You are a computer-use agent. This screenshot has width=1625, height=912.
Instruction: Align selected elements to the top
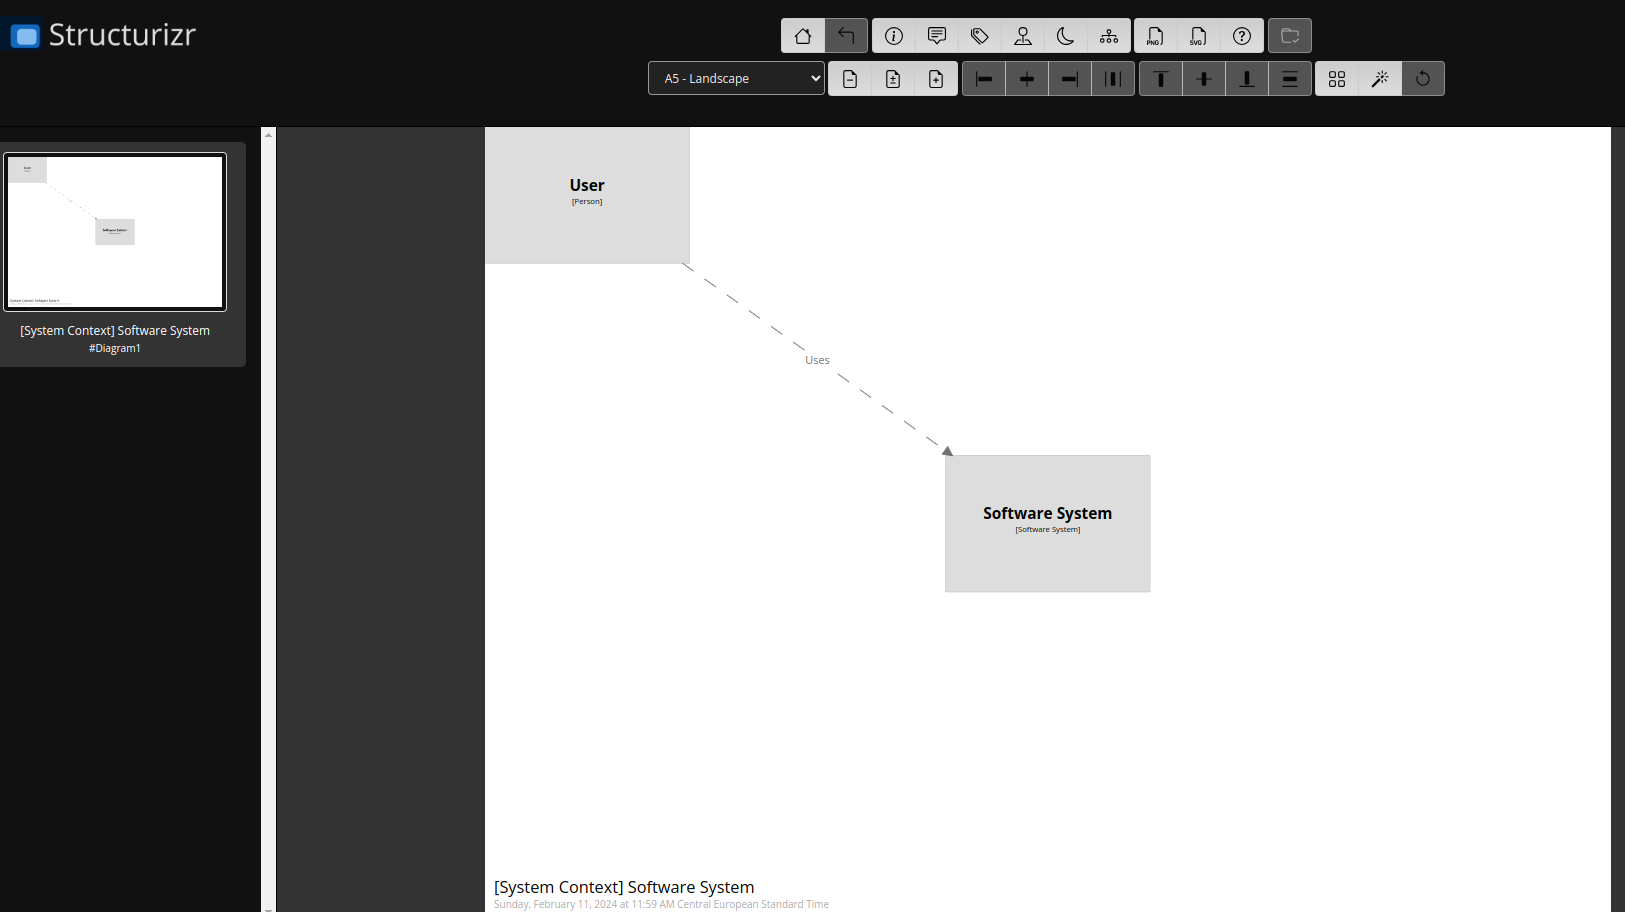(x=1160, y=78)
